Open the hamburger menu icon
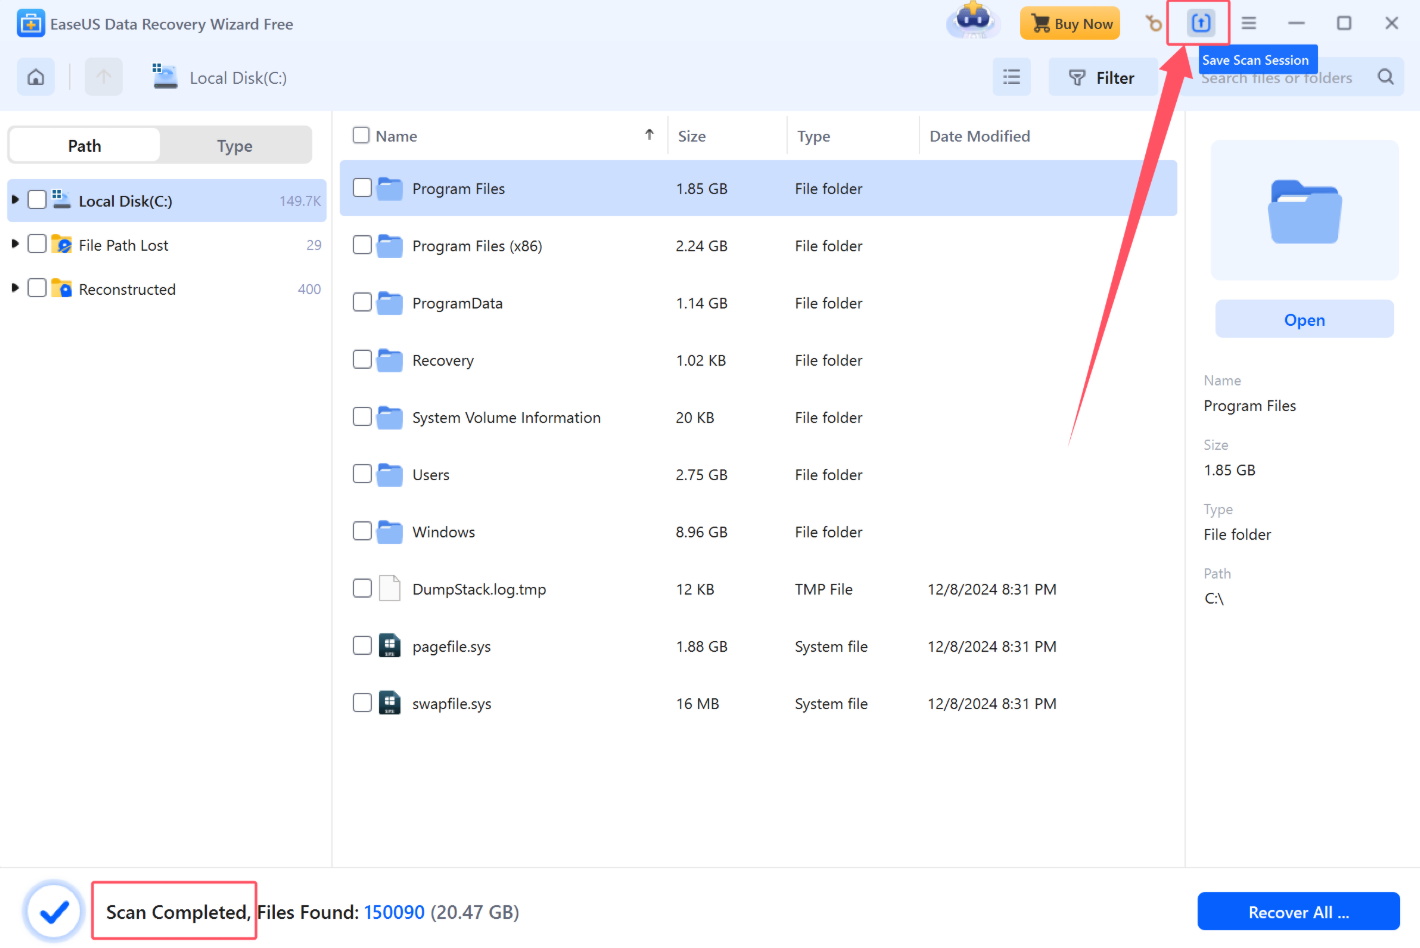 1249,23
